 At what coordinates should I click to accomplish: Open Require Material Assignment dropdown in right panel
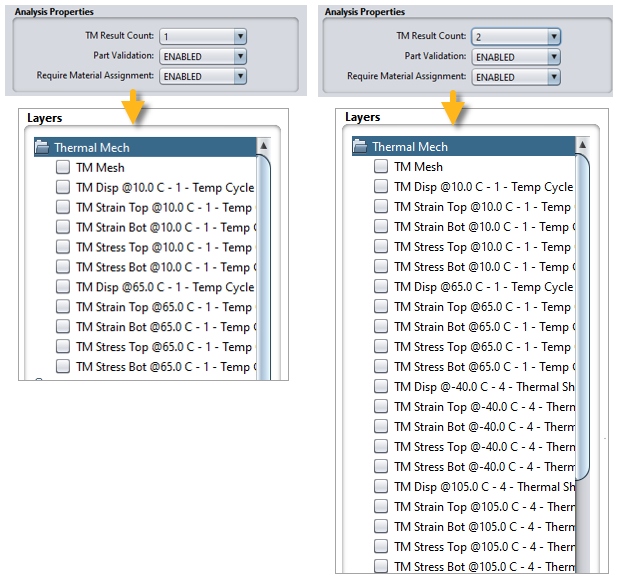(x=516, y=77)
